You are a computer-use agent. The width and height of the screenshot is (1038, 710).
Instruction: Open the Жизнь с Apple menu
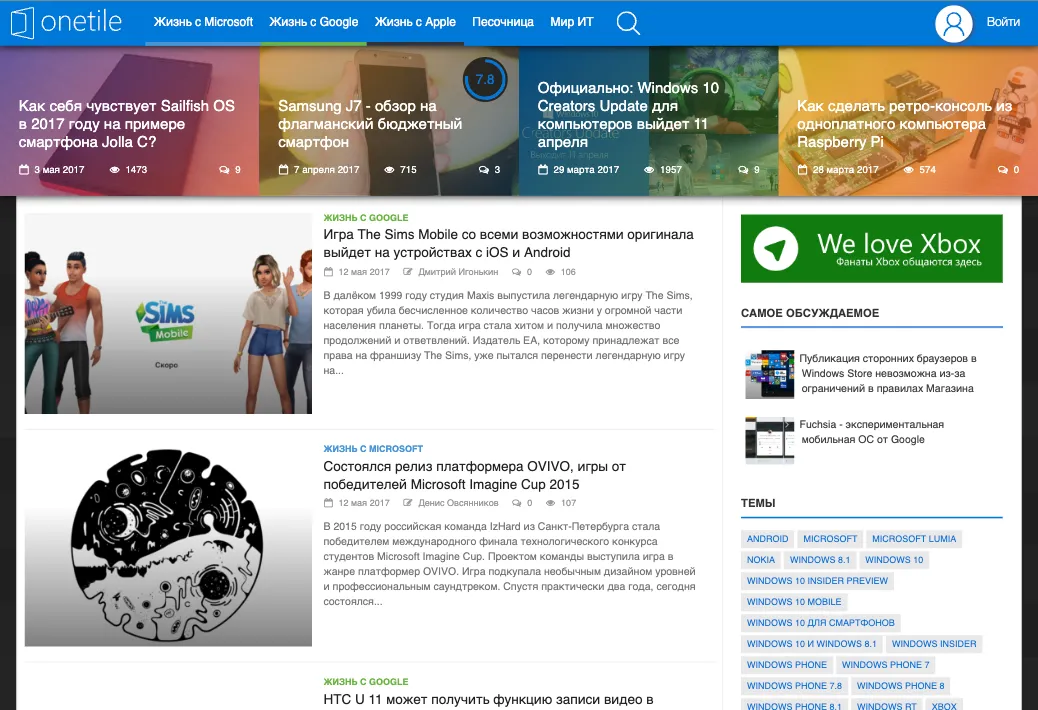[415, 22]
